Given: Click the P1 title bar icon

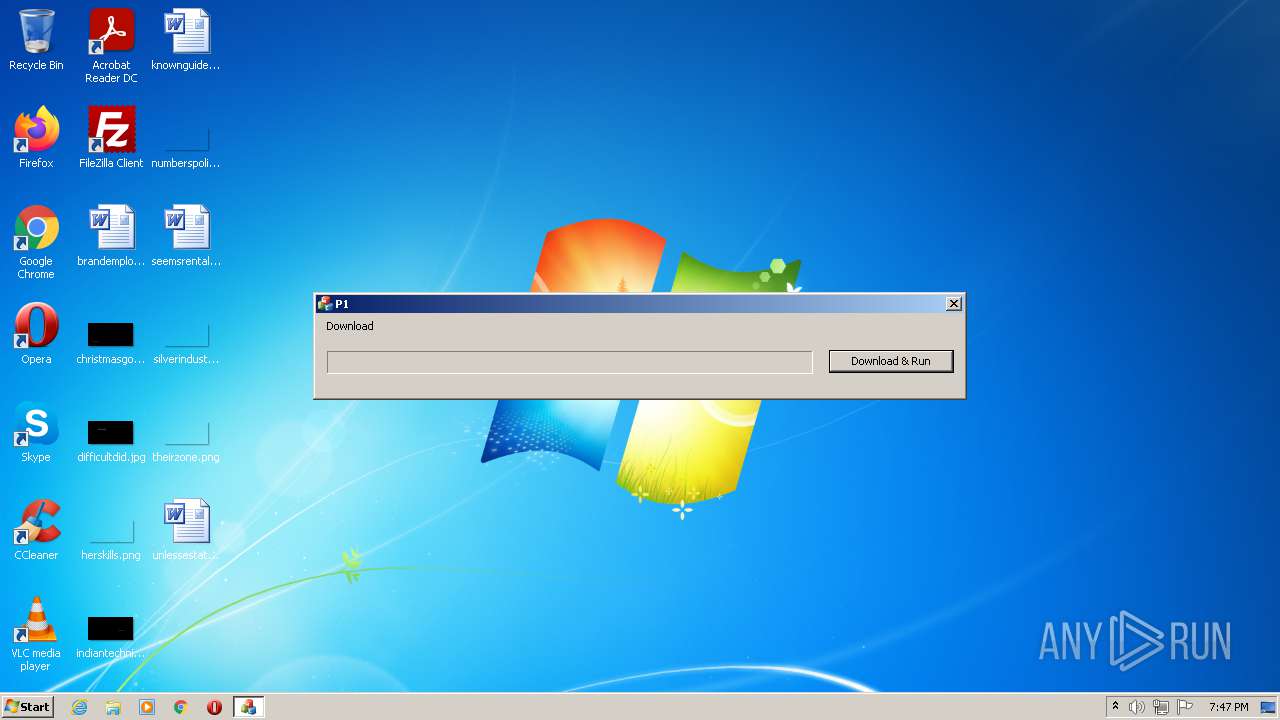Looking at the screenshot, I should [x=324, y=303].
